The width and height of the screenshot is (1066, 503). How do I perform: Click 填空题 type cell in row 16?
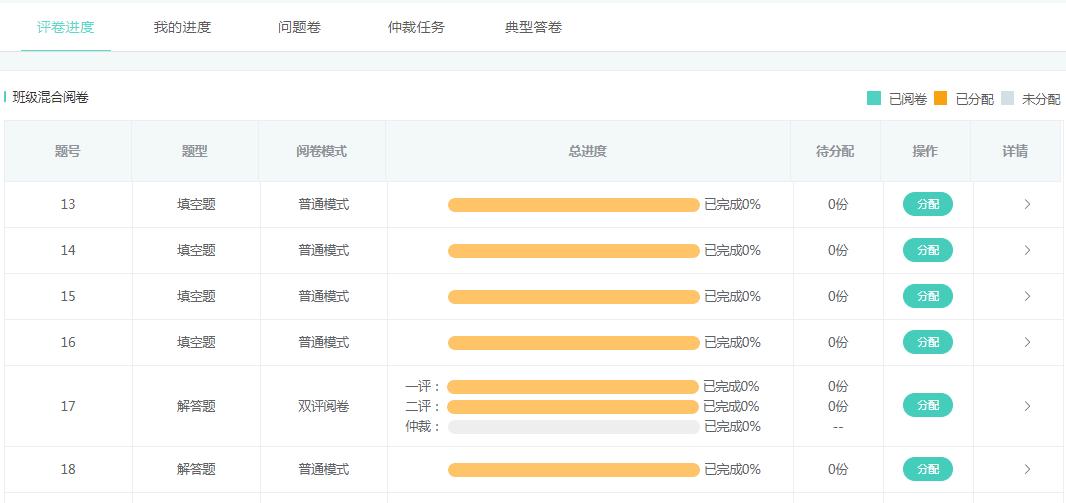pos(196,342)
